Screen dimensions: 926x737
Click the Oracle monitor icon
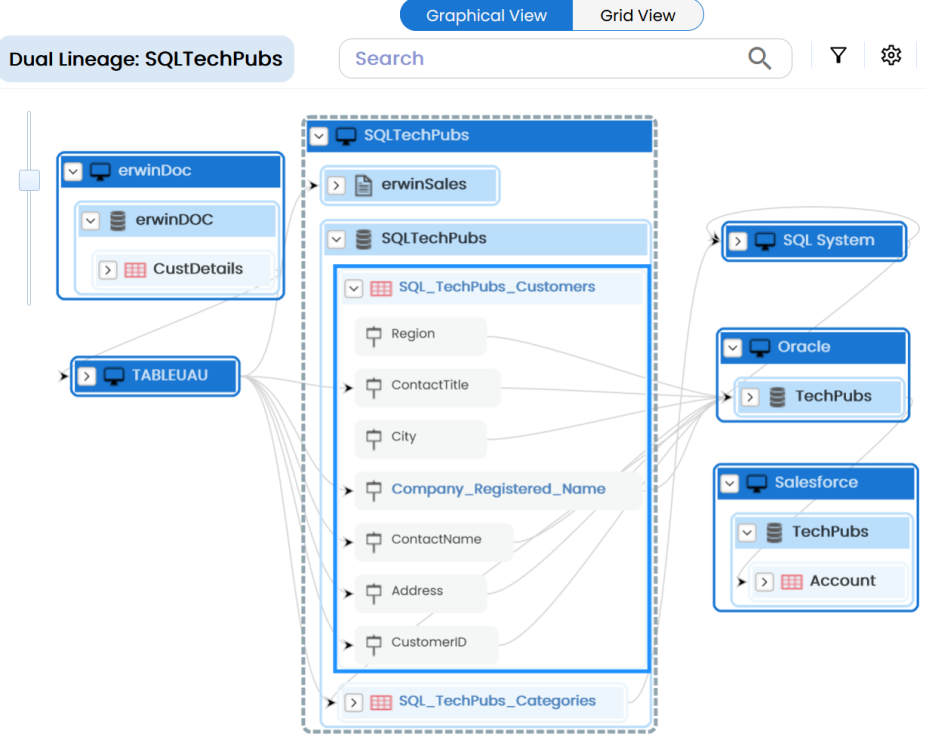[x=760, y=348]
